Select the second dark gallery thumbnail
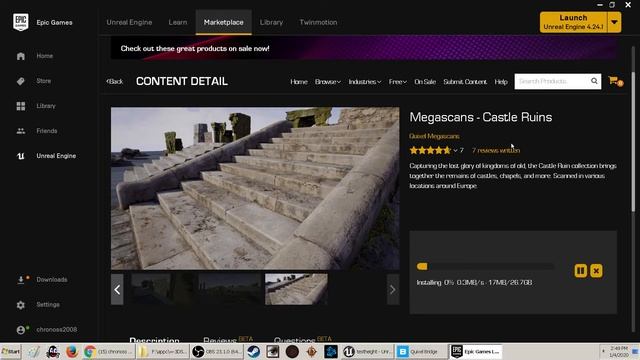640x360 pixels. [229, 289]
